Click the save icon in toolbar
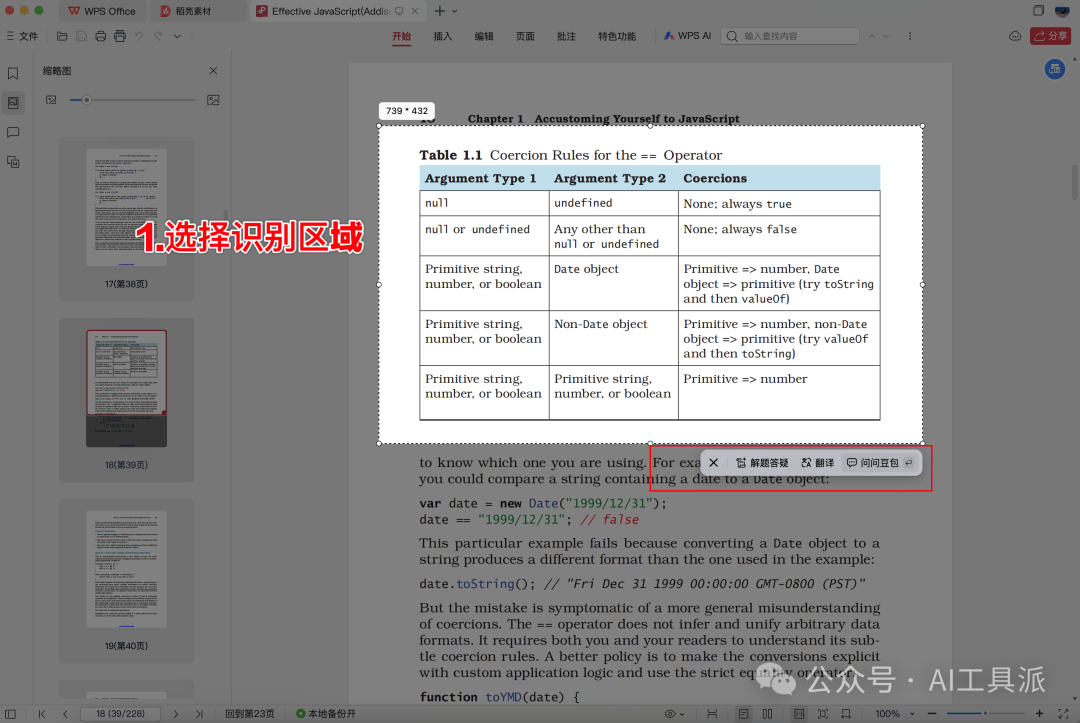 click(x=81, y=36)
